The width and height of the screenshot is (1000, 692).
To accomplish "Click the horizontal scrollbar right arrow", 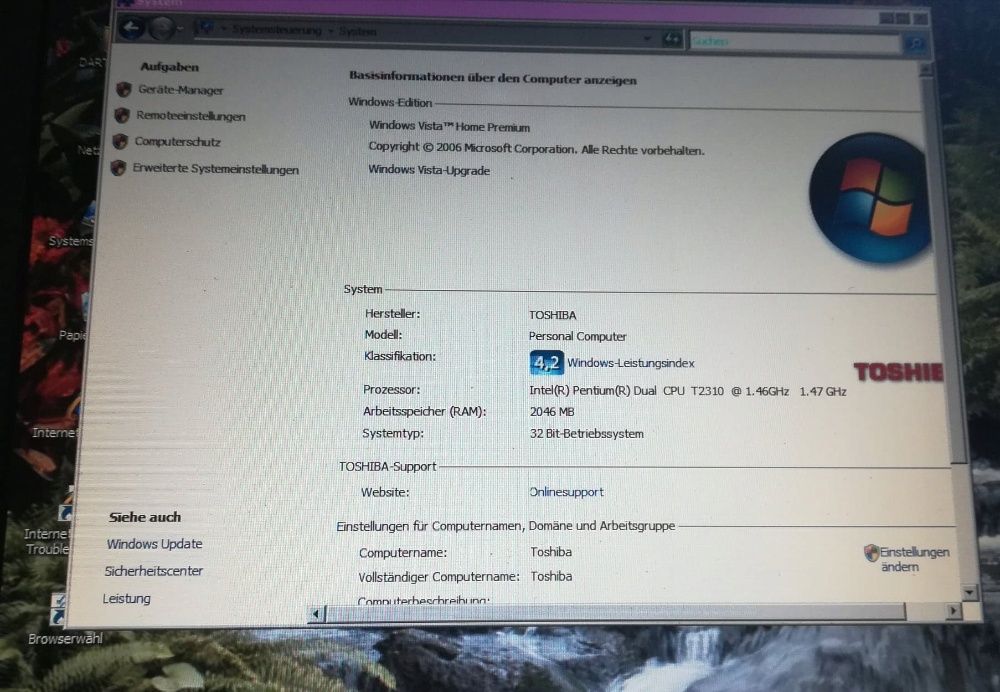I will [953, 611].
